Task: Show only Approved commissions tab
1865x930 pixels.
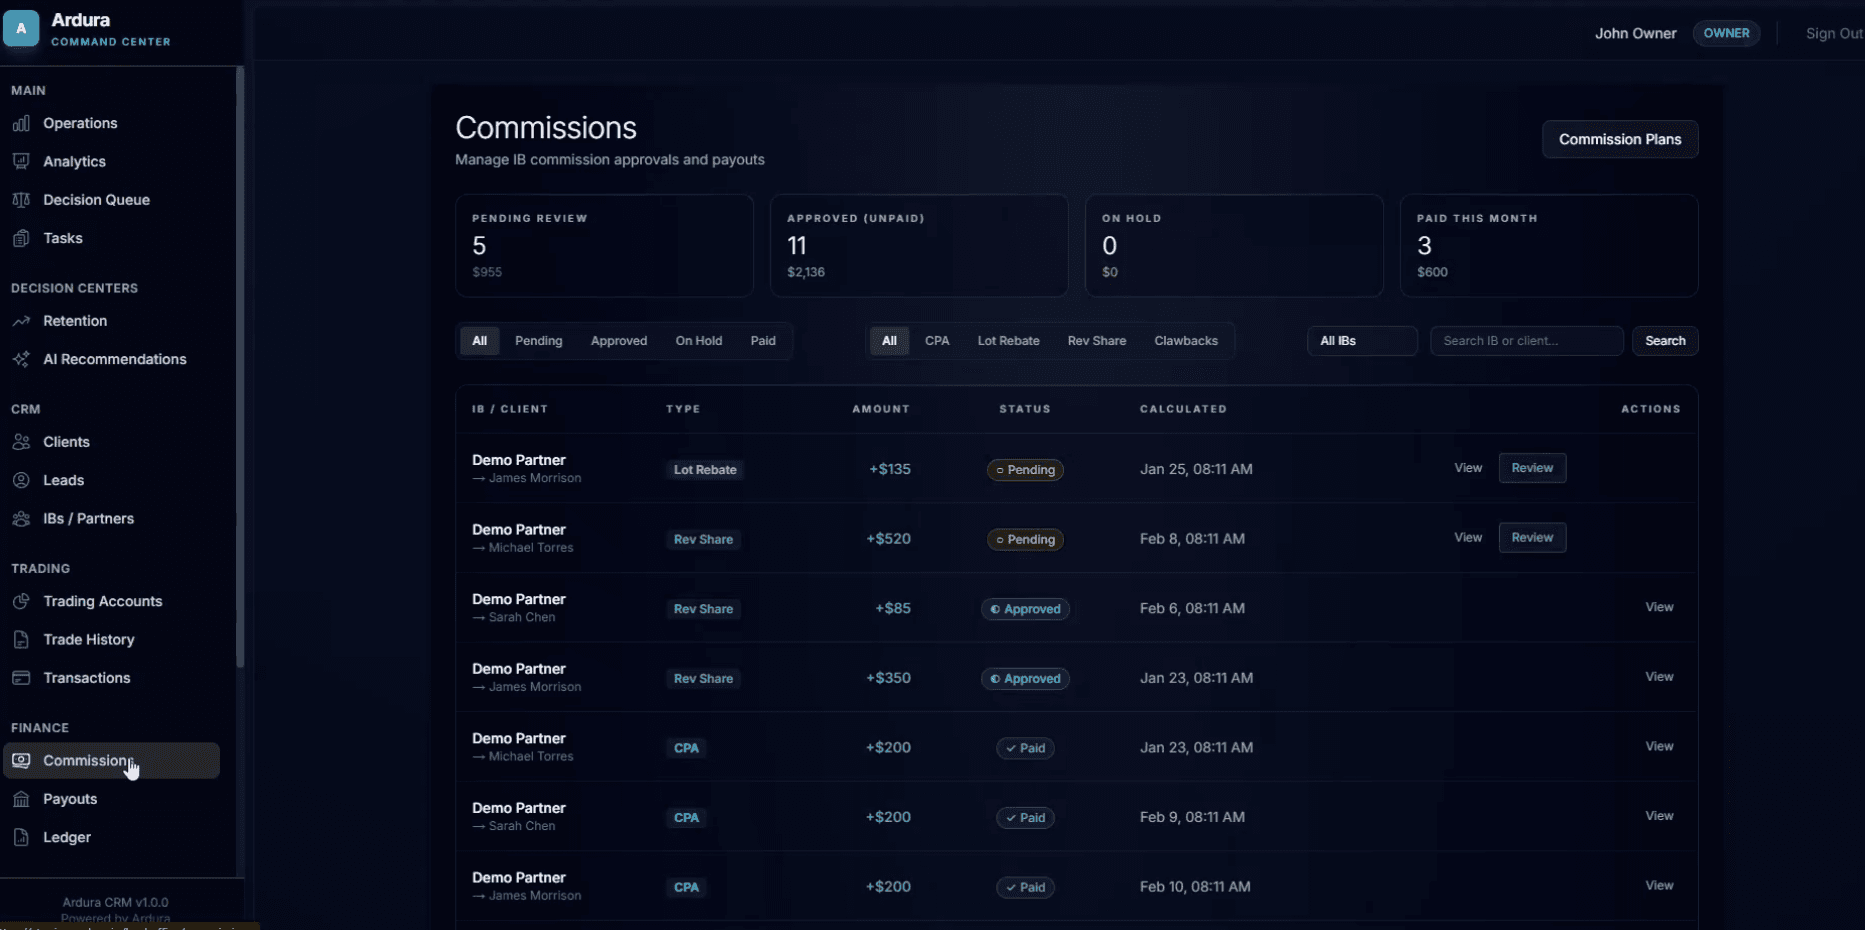Action: pyautogui.click(x=619, y=341)
